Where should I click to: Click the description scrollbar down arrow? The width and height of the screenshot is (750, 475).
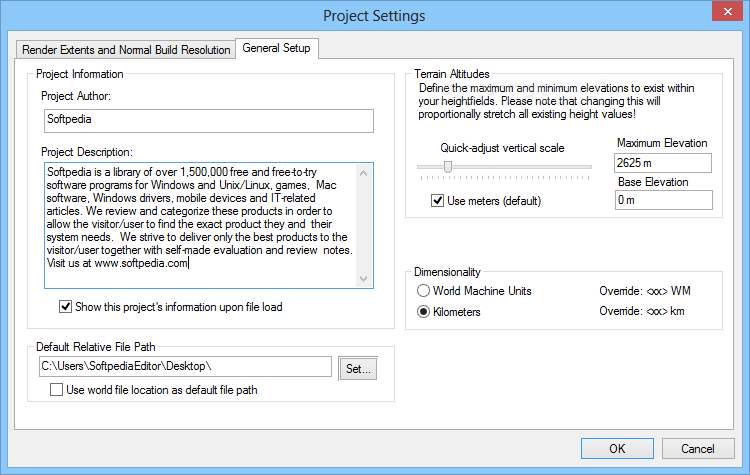click(364, 278)
